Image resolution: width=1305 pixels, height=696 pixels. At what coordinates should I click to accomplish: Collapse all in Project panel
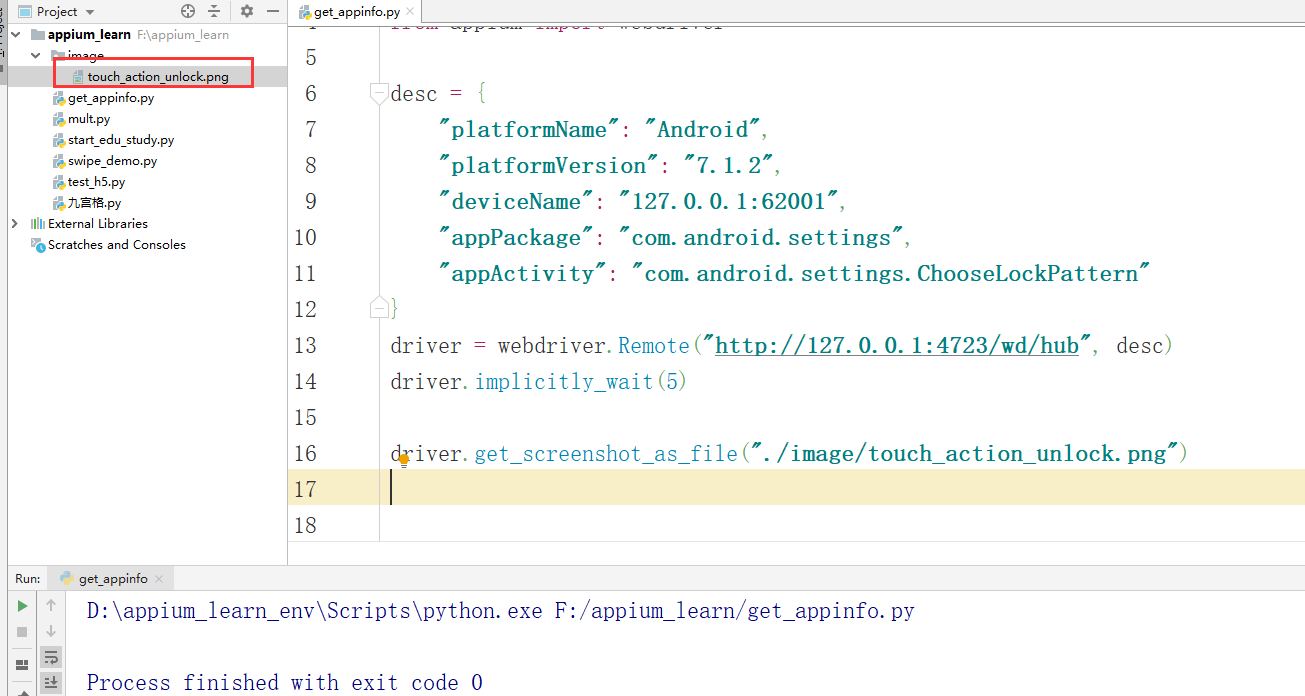coord(214,11)
